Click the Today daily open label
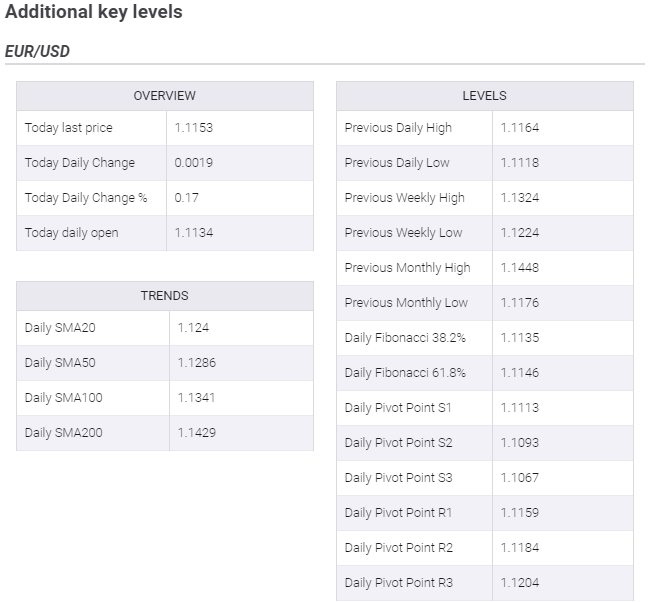 [71, 233]
